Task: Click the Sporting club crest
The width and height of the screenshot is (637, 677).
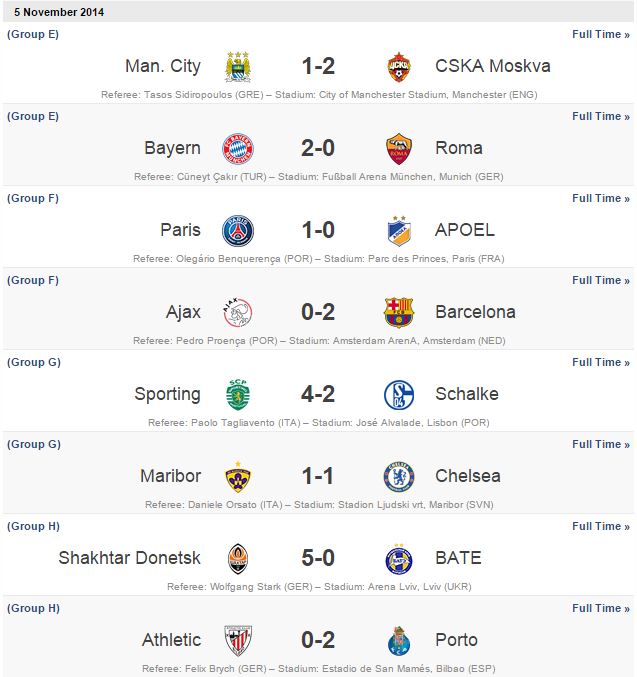Action: (238, 395)
